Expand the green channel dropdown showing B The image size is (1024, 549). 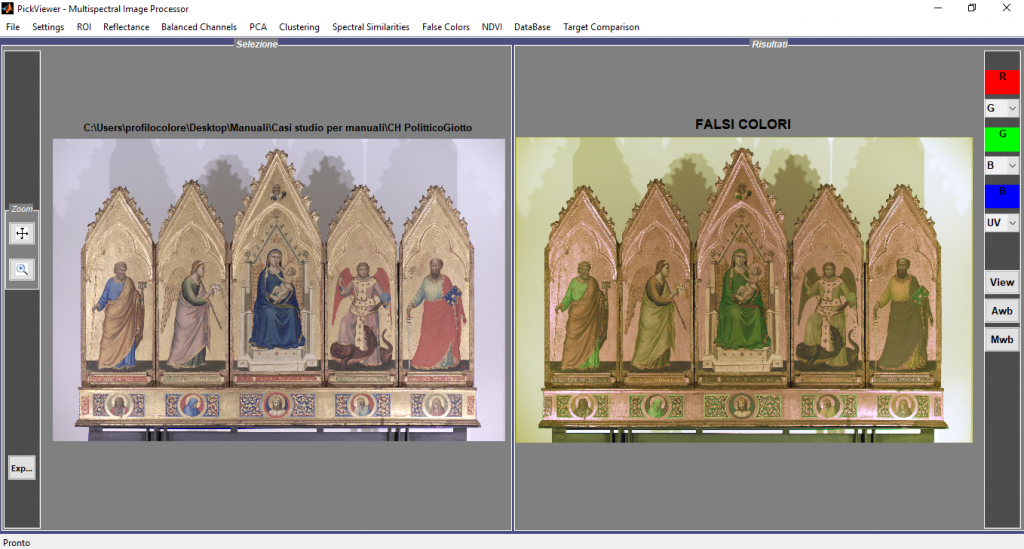pos(1002,166)
